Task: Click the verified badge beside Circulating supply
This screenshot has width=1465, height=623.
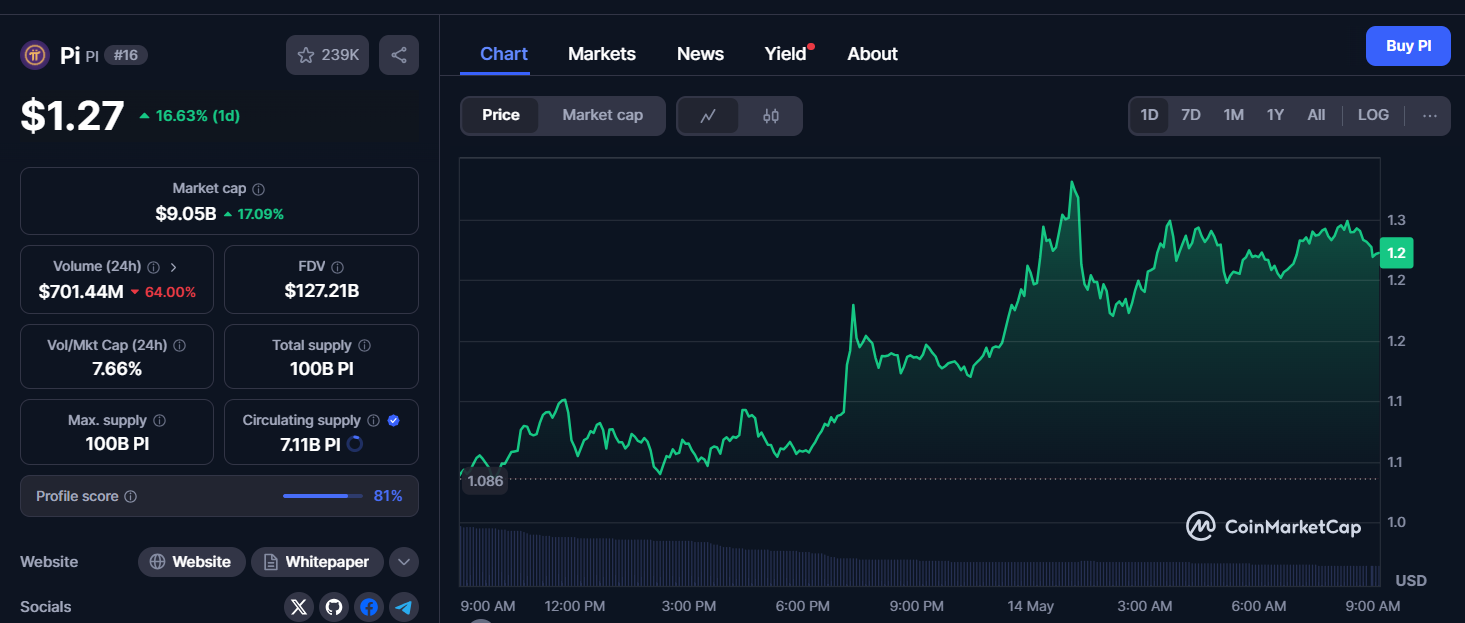Action: pyautogui.click(x=394, y=421)
